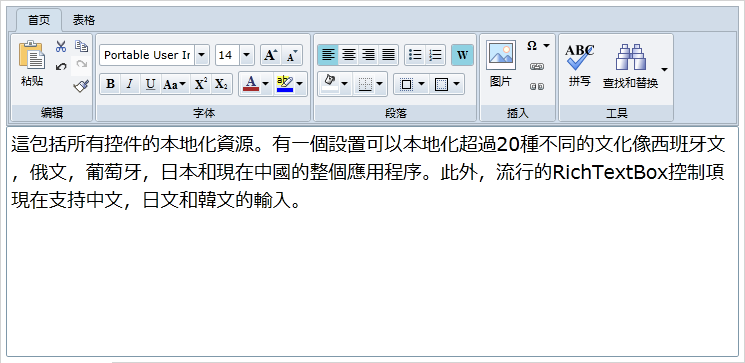
Task: Click the 粘贴 paste button
Action: pos(32,64)
